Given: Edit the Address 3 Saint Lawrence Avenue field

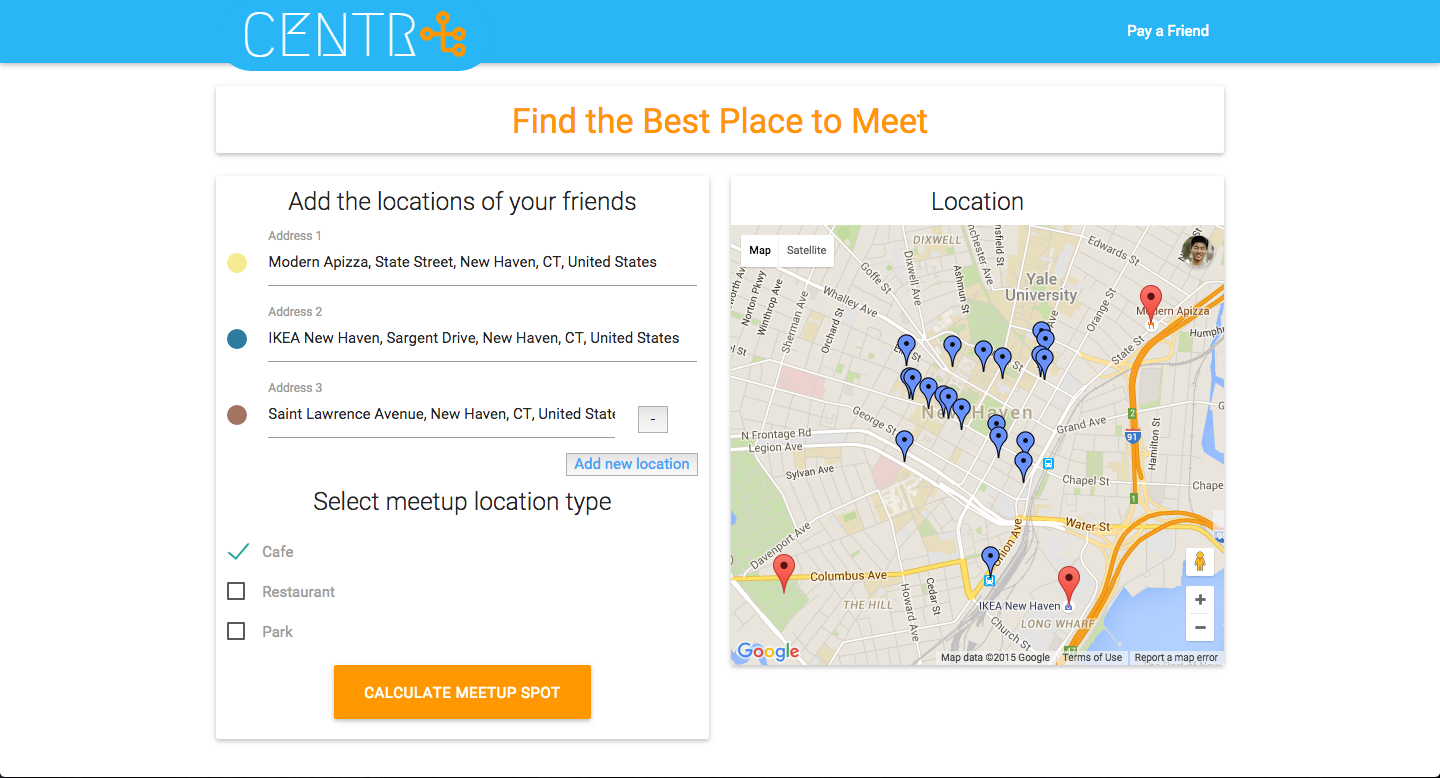Looking at the screenshot, I should click(441, 415).
